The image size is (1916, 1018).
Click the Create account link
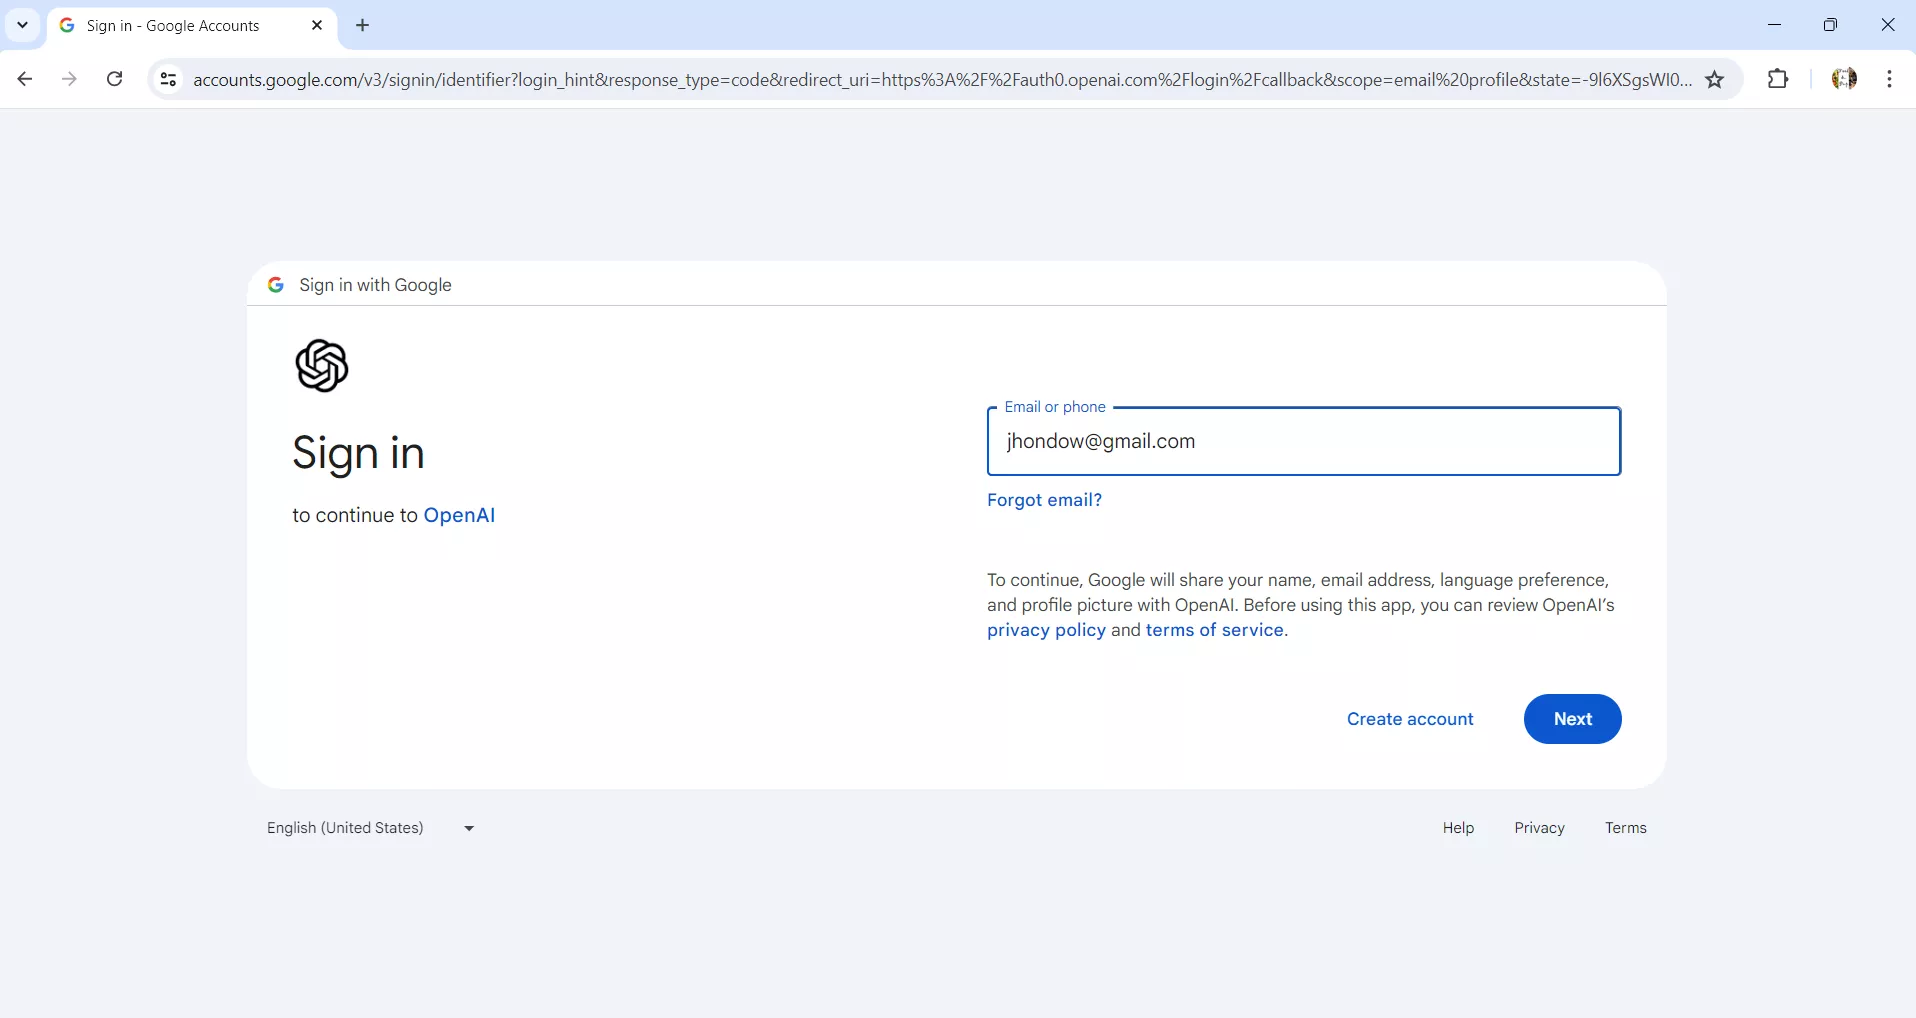tap(1410, 719)
